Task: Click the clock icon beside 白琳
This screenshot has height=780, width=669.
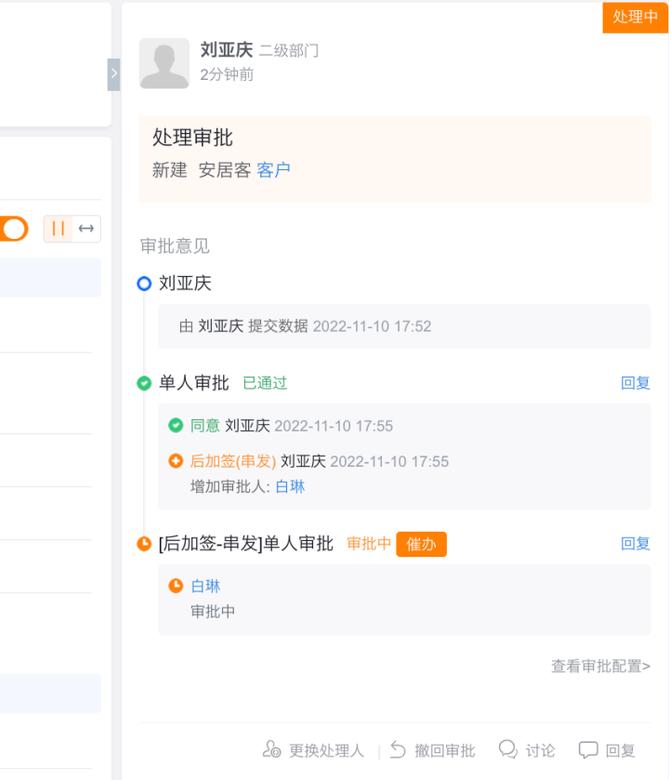Action: point(176,586)
